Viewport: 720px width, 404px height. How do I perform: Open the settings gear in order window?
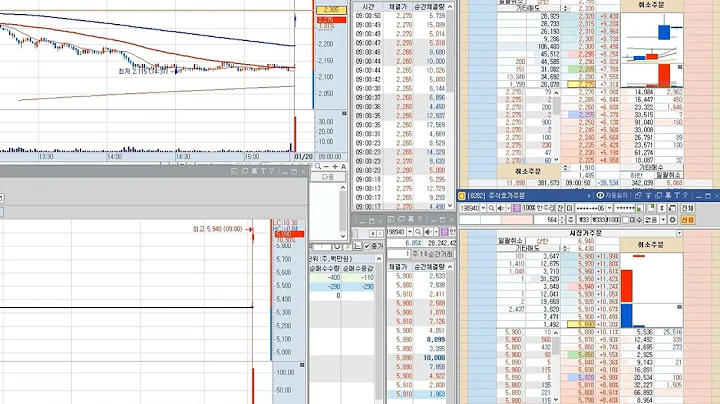pos(672,220)
